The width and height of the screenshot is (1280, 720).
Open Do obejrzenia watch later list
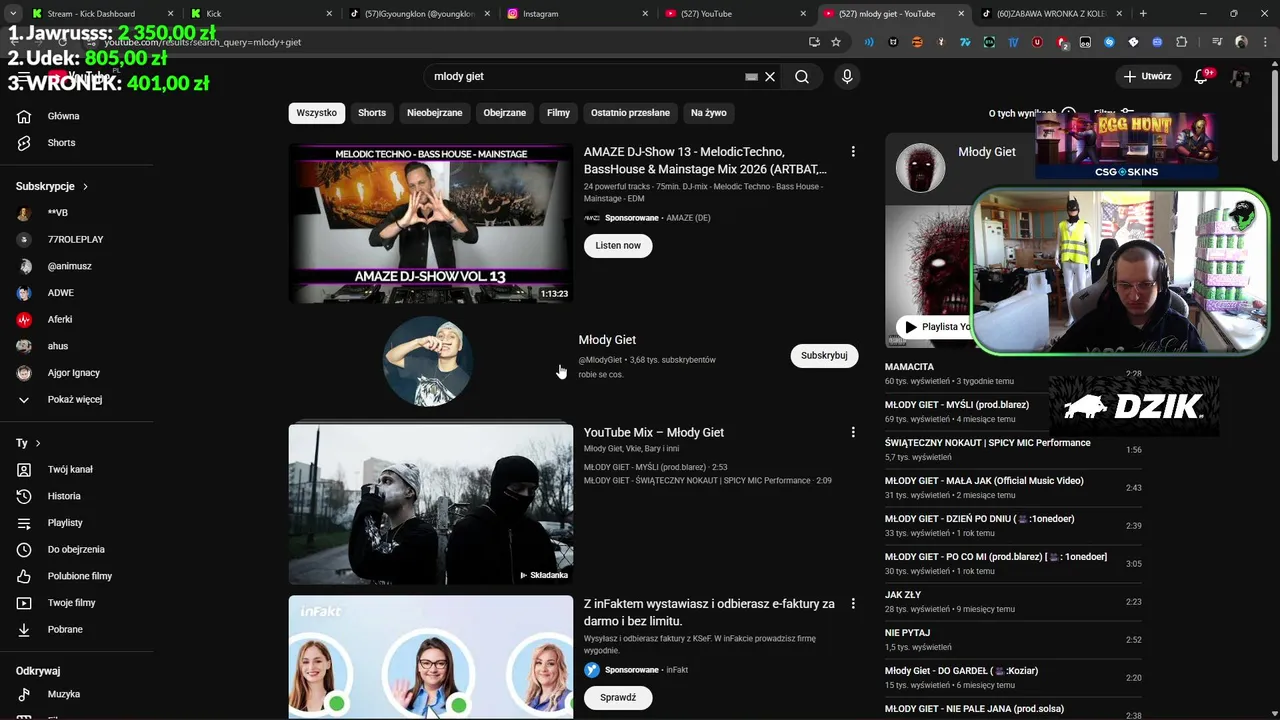pyautogui.click(x=76, y=549)
